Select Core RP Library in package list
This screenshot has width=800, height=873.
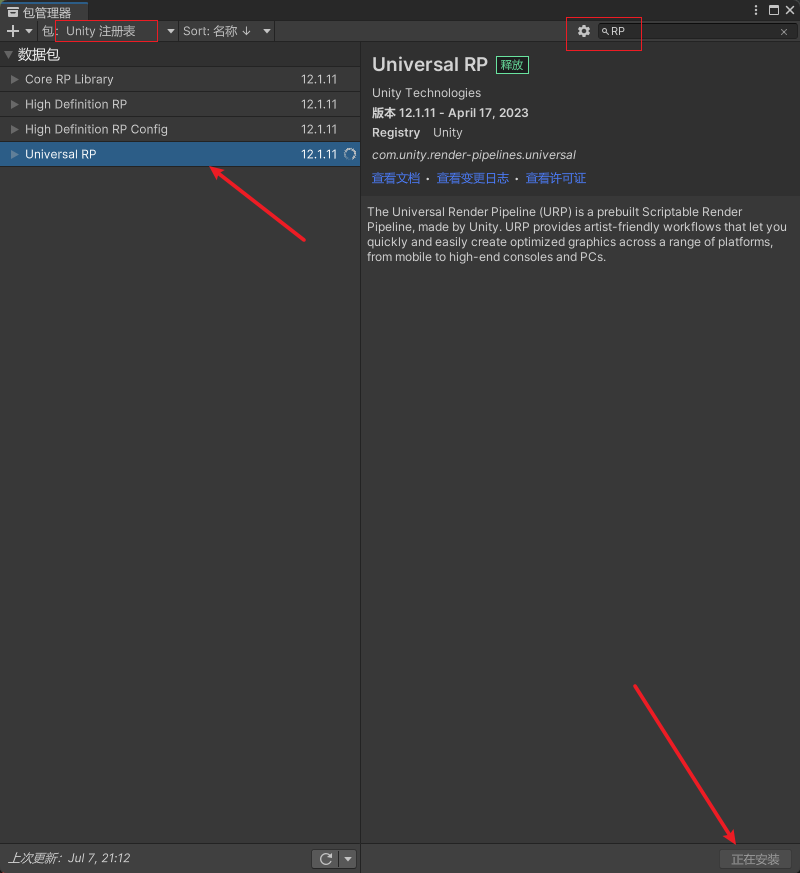180,80
